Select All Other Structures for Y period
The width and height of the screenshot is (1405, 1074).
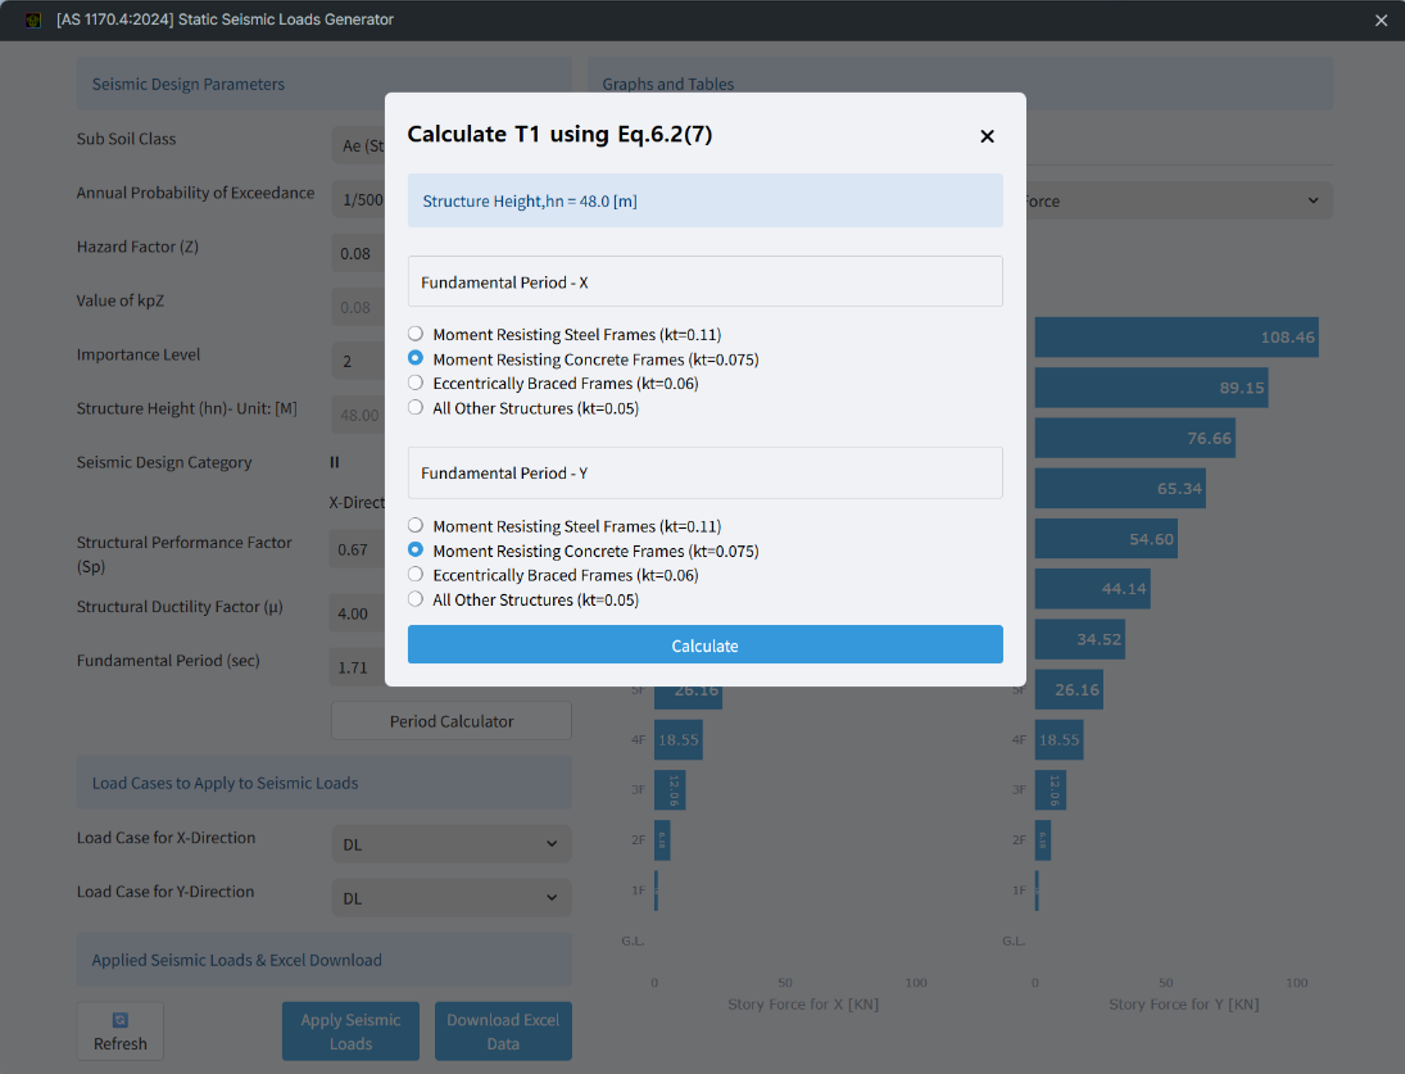[x=416, y=600]
